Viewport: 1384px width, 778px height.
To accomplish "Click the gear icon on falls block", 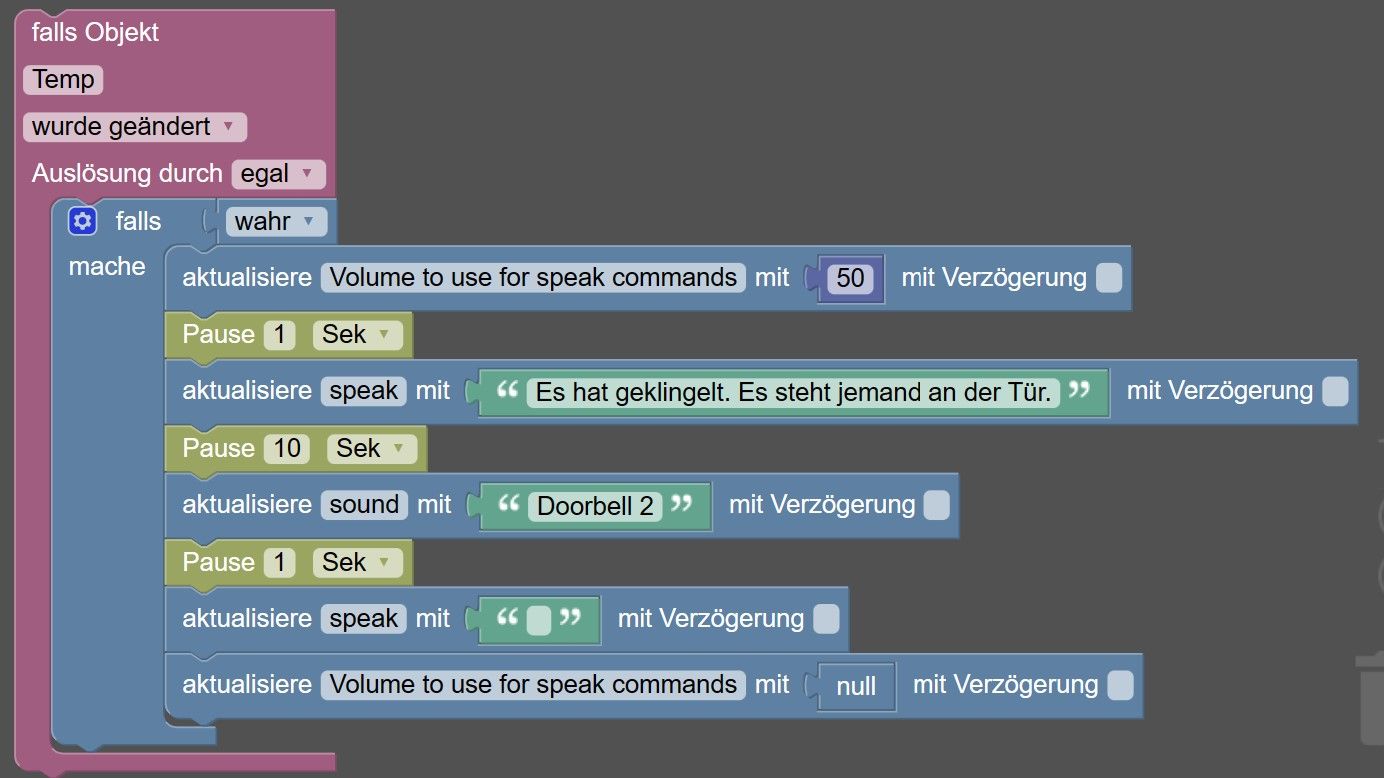I will click(x=83, y=221).
